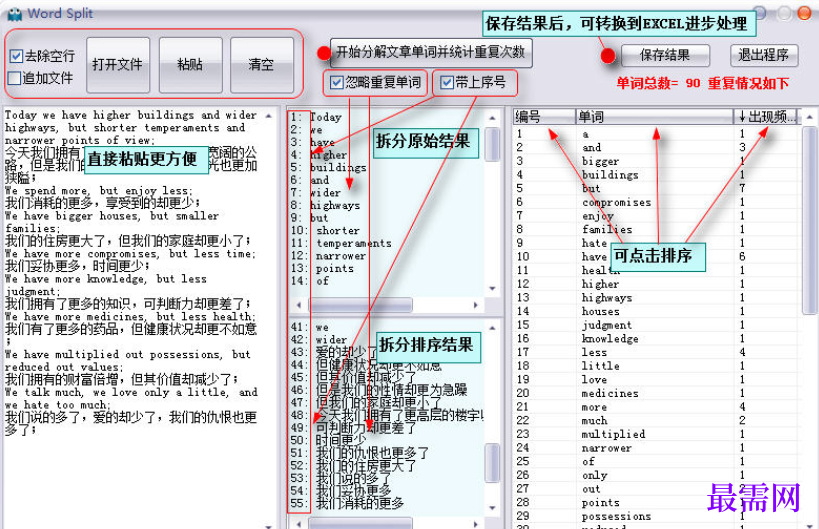Viewport: 819px width, 529px height.
Task: Click left arrow of sorted result horizontal scrollbar
Action: click(299, 523)
